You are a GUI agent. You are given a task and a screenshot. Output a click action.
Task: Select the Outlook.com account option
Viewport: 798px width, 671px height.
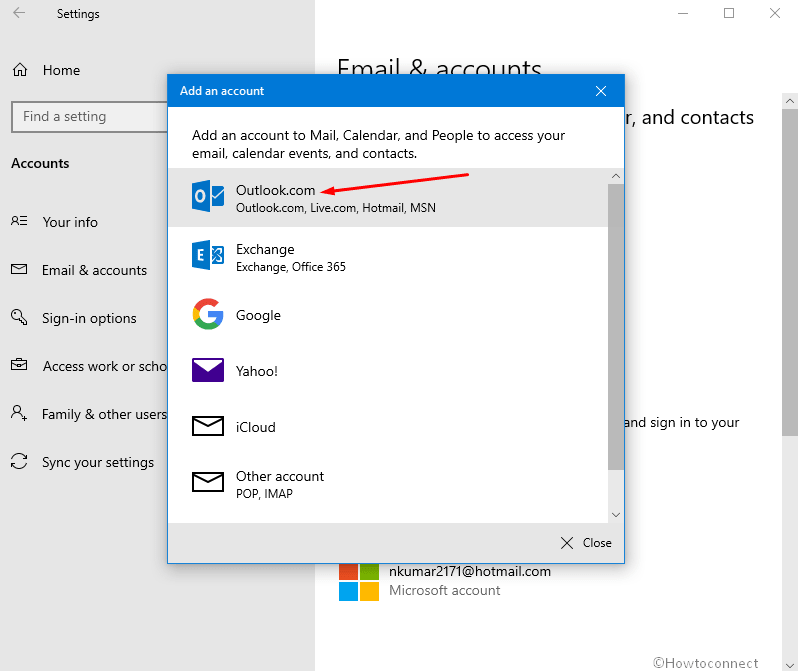tap(388, 198)
